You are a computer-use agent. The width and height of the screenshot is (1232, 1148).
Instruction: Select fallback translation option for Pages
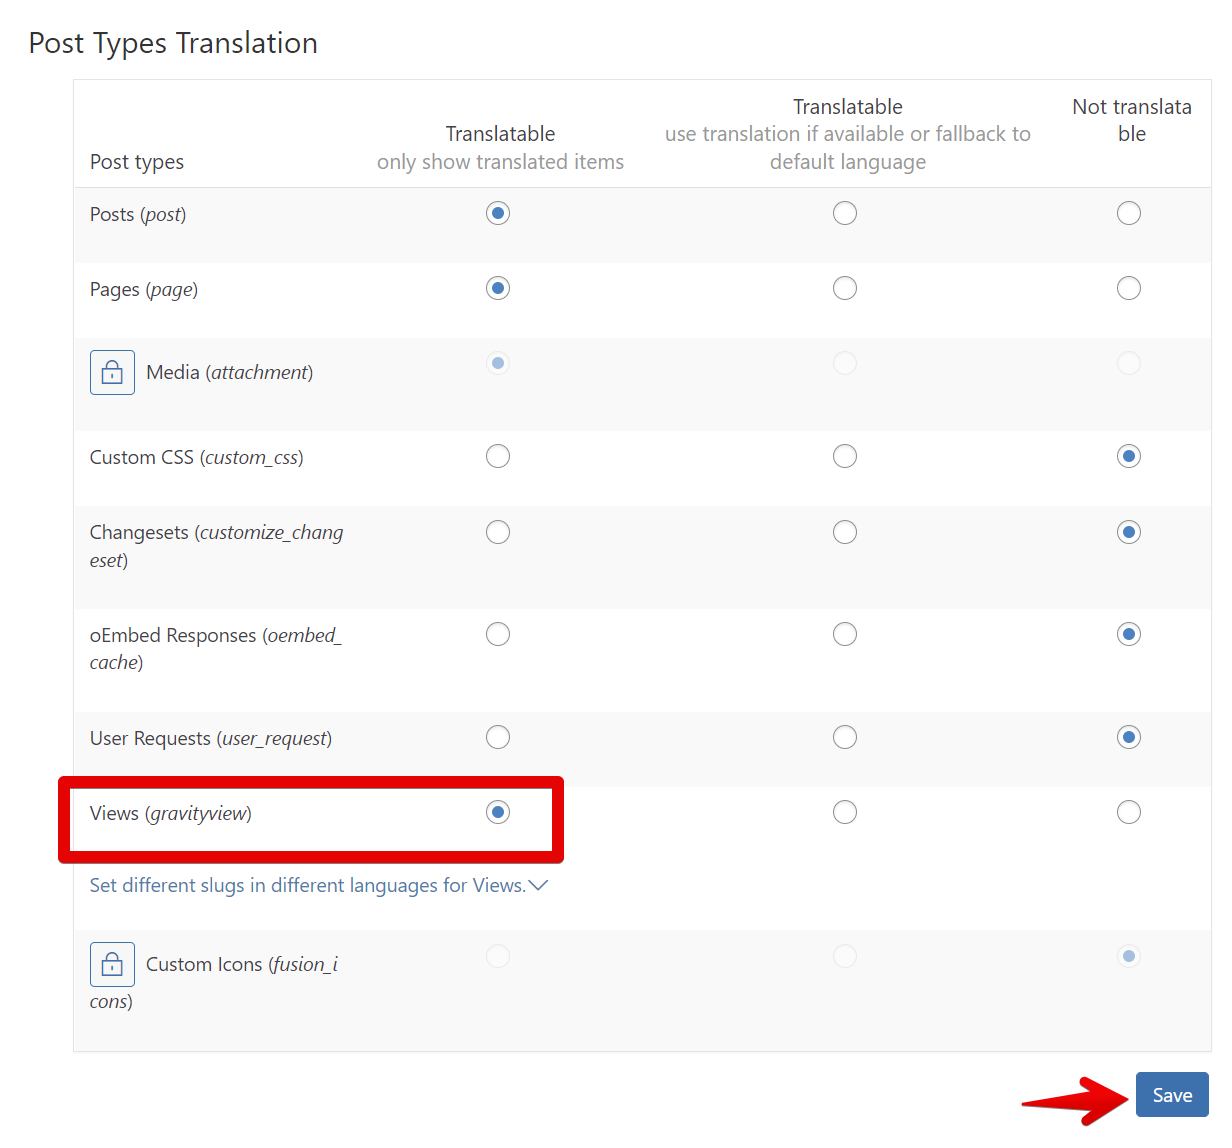tap(845, 288)
